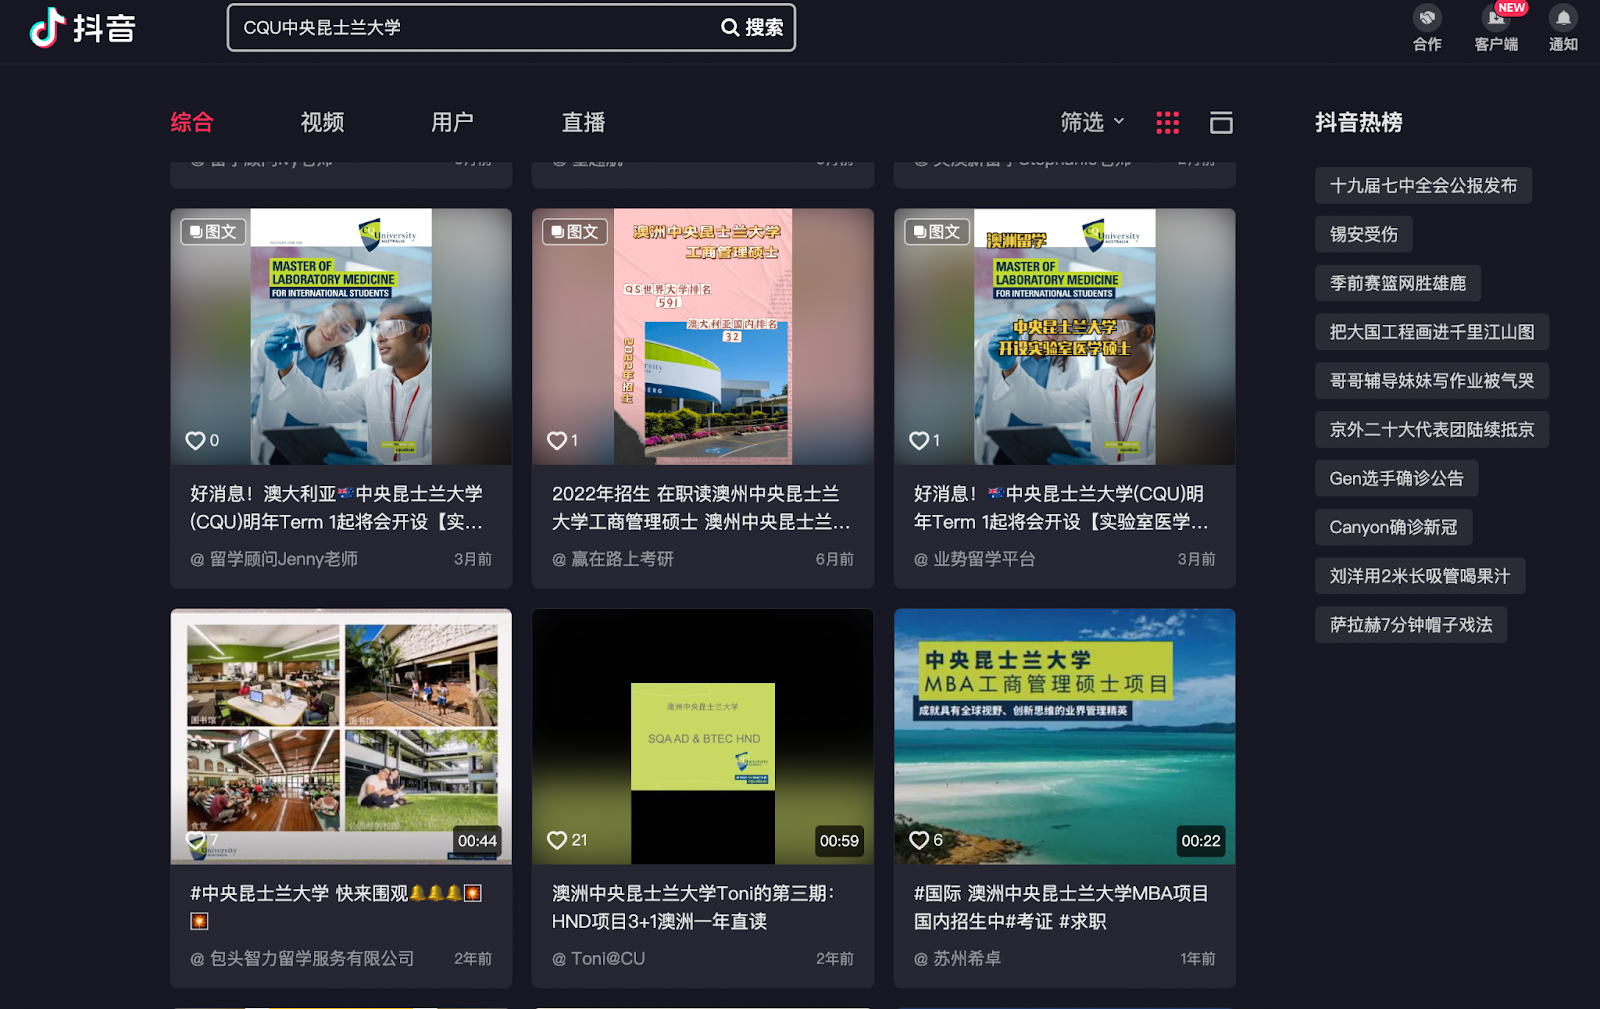Click the 00:59 duration badge
The image size is (1600, 1009).
point(839,841)
